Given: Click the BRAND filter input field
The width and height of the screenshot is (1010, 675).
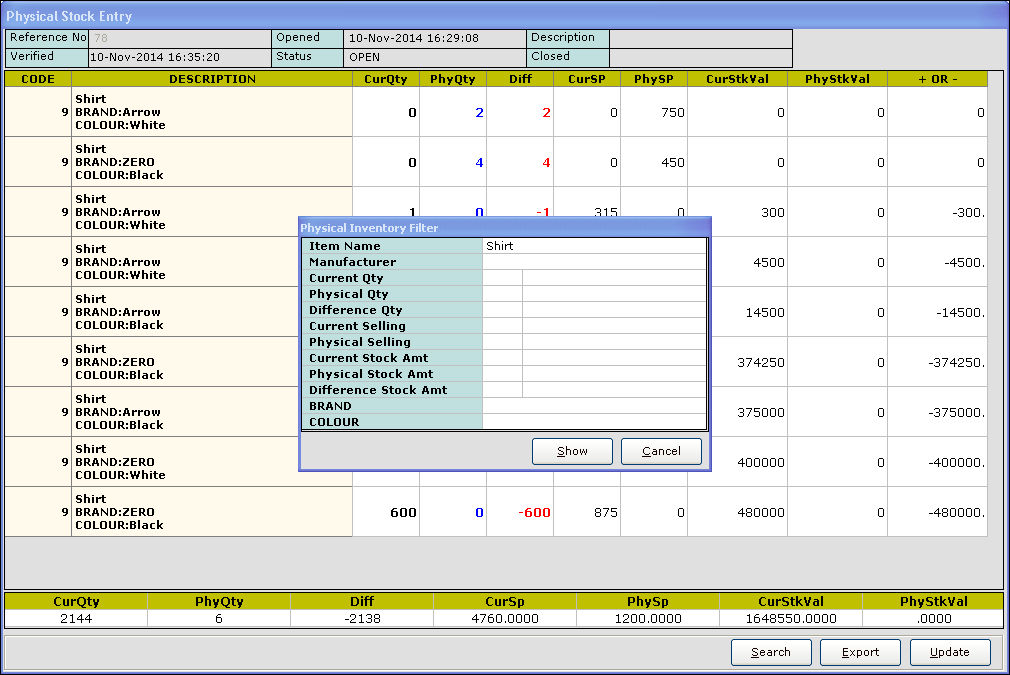Looking at the screenshot, I should (x=594, y=406).
